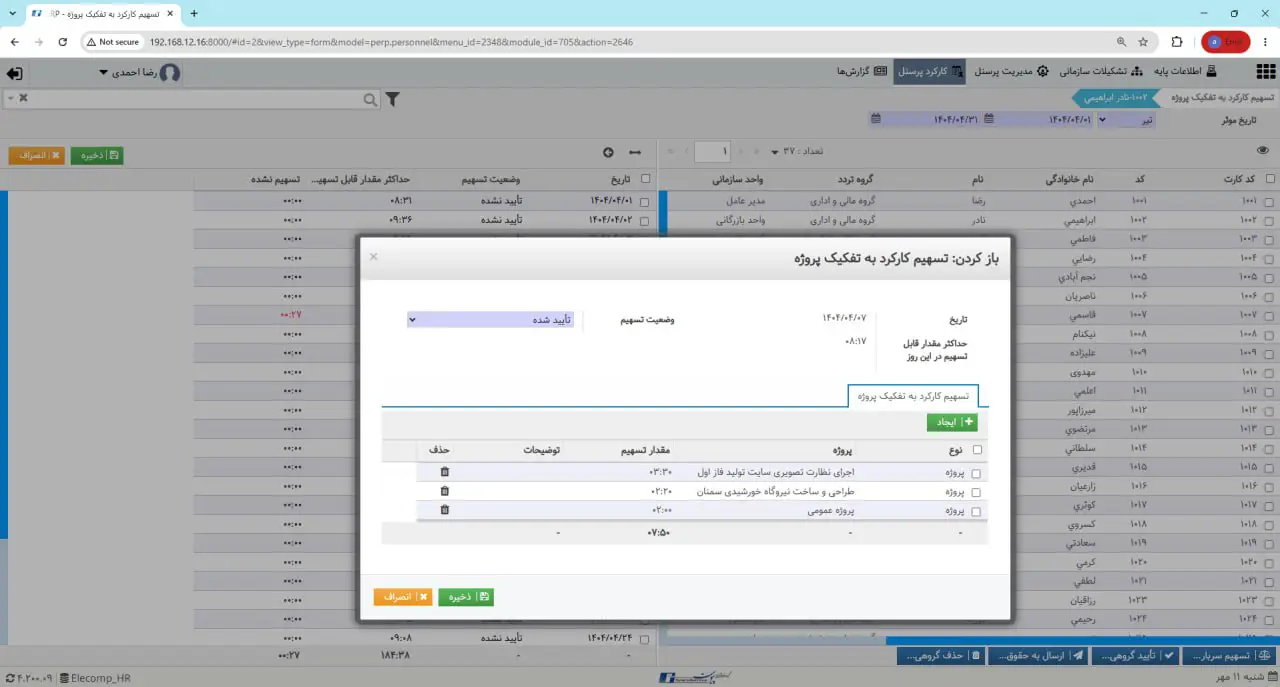Delete the طراحی و ساخت نیروگاه row
The image size is (1280, 687).
click(x=445, y=491)
